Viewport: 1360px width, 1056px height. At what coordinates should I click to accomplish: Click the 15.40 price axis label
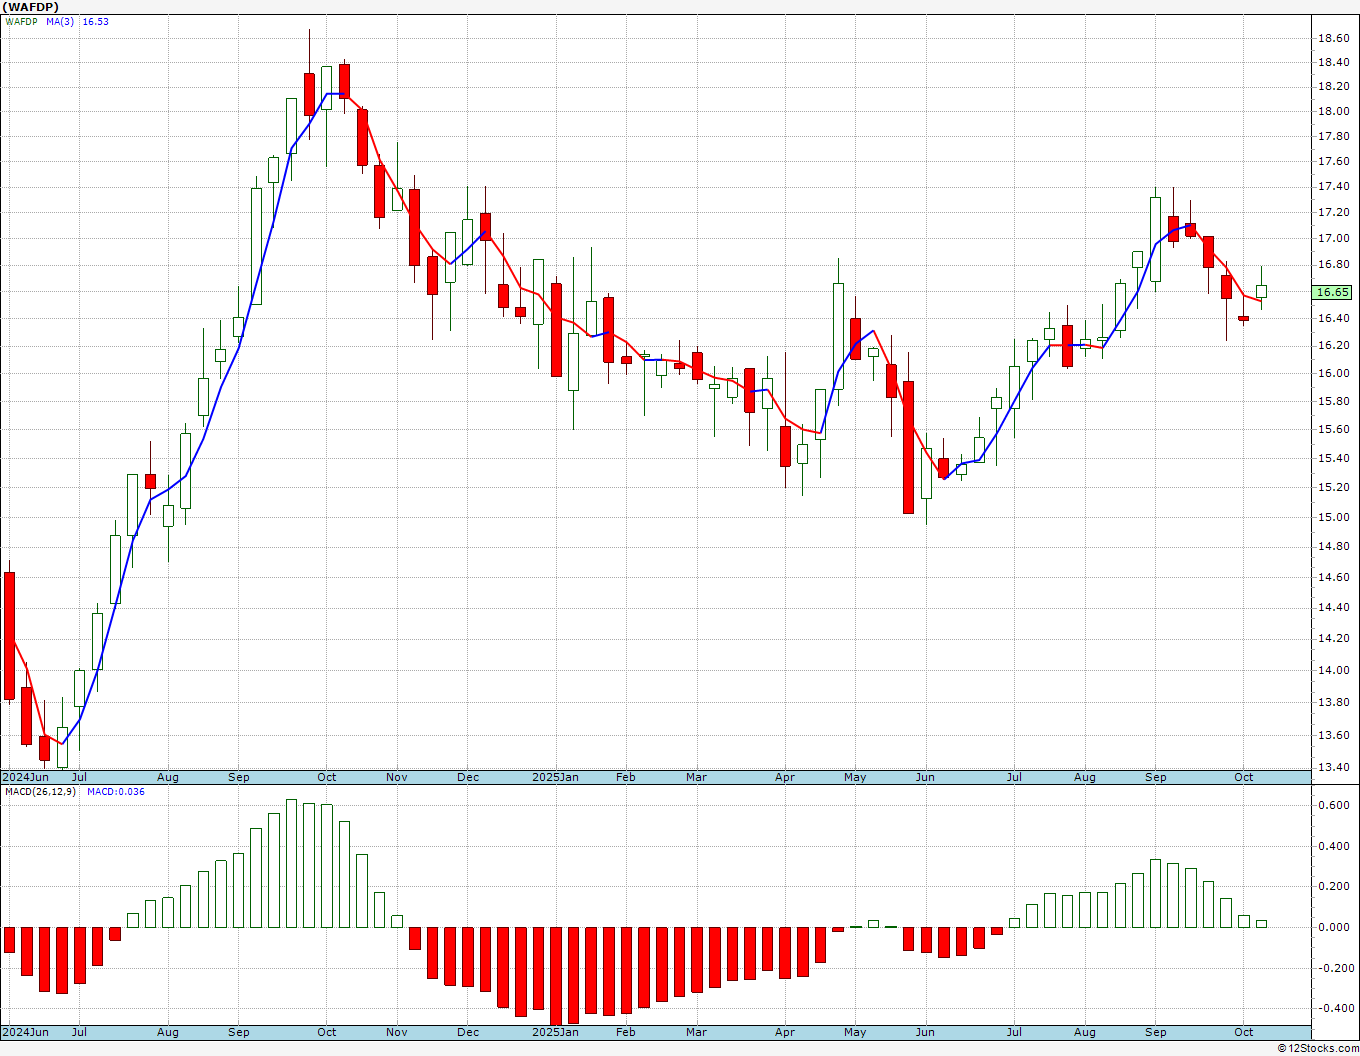click(x=1332, y=458)
